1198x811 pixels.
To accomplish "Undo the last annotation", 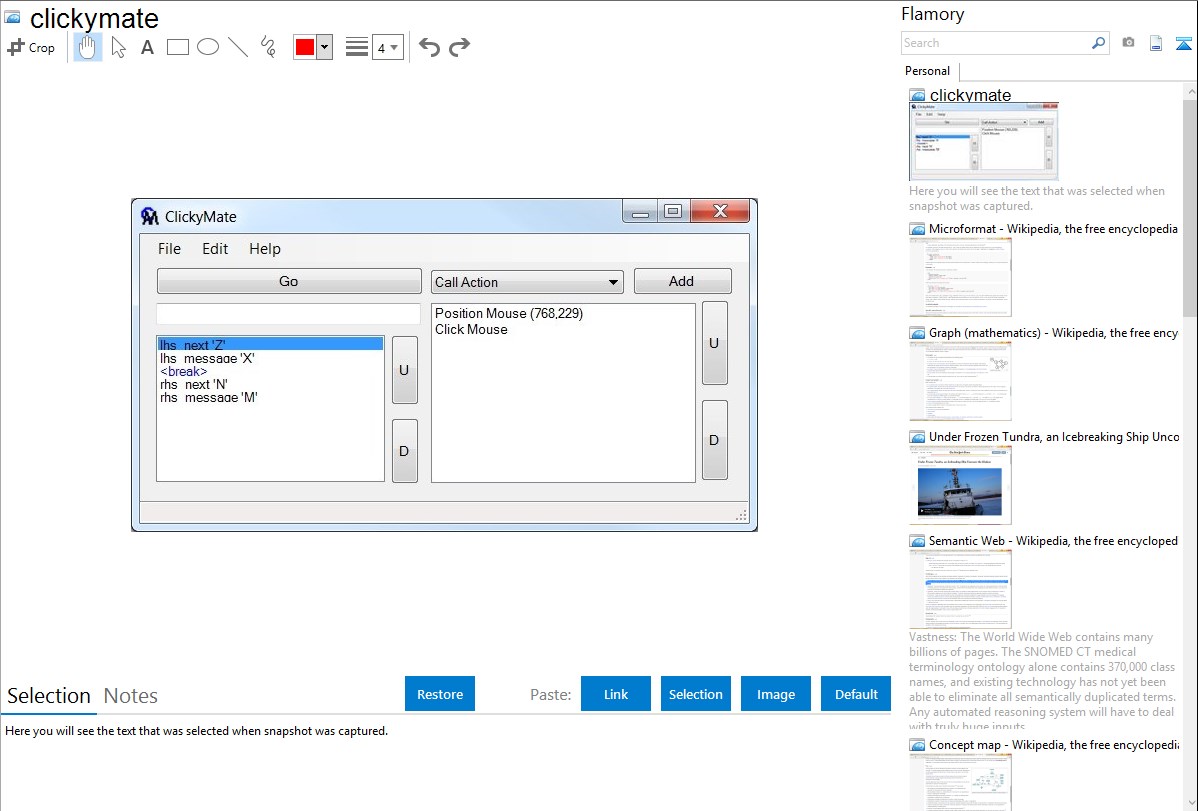I will (x=429, y=47).
